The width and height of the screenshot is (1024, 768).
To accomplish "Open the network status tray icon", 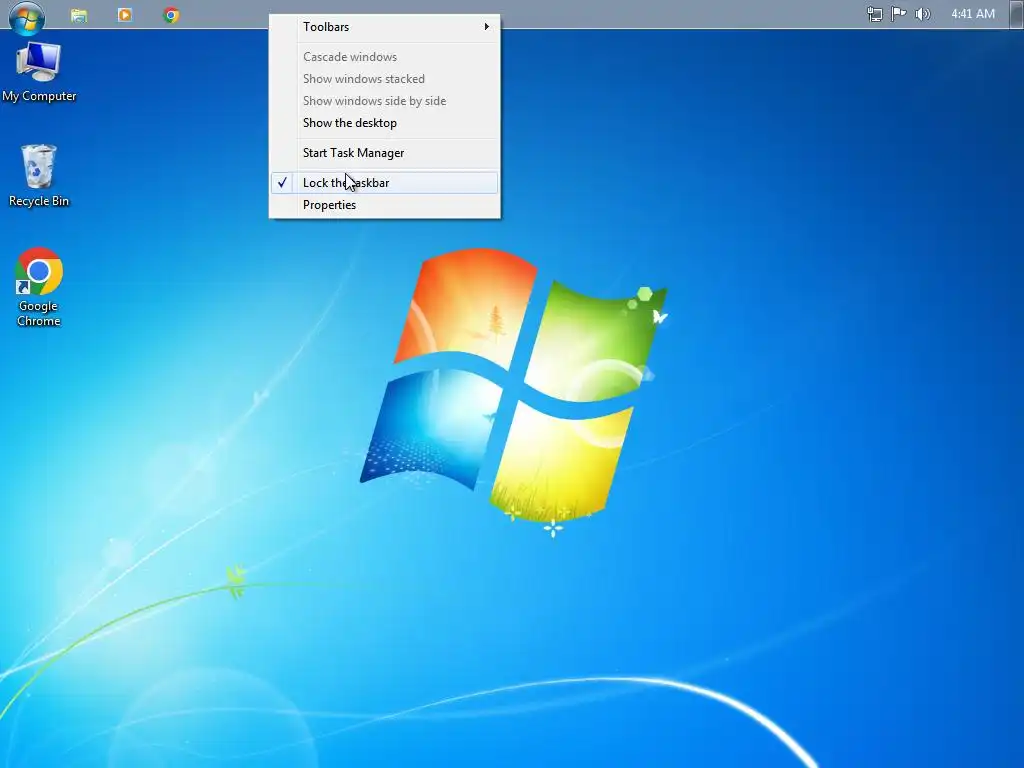I will tap(874, 14).
